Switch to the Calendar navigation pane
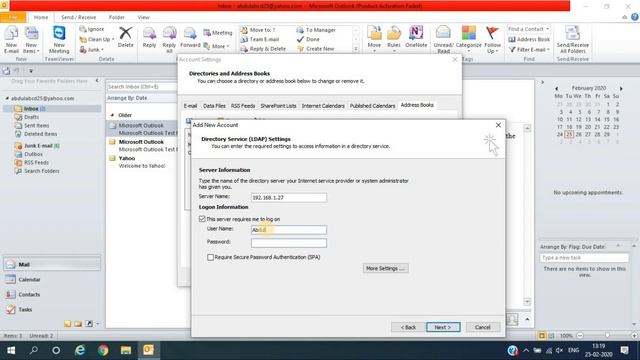 coord(52,280)
